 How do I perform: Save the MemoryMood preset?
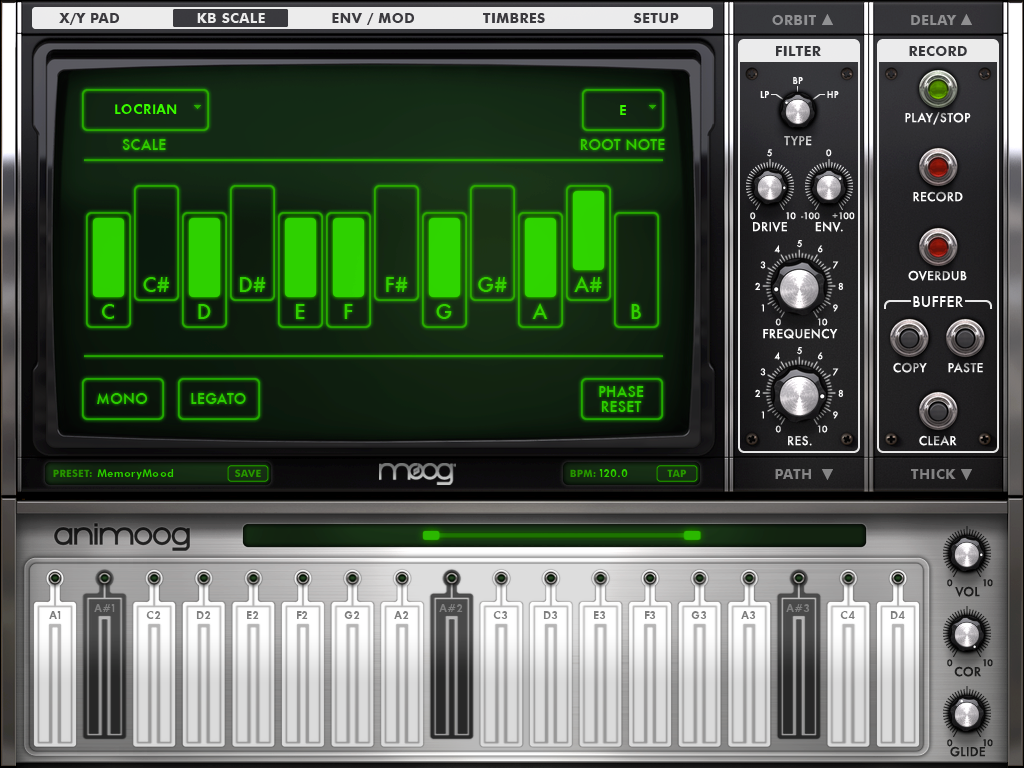point(247,474)
